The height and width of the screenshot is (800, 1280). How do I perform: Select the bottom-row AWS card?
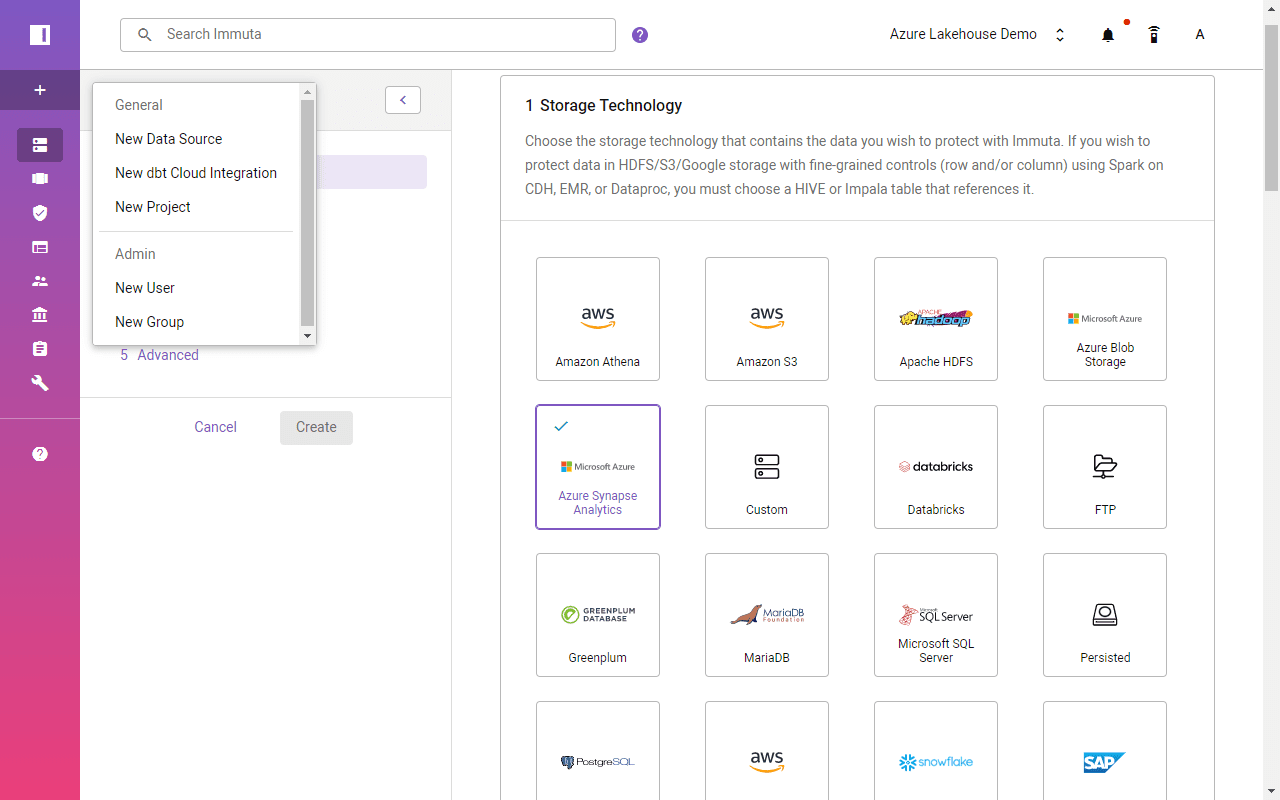(x=767, y=750)
